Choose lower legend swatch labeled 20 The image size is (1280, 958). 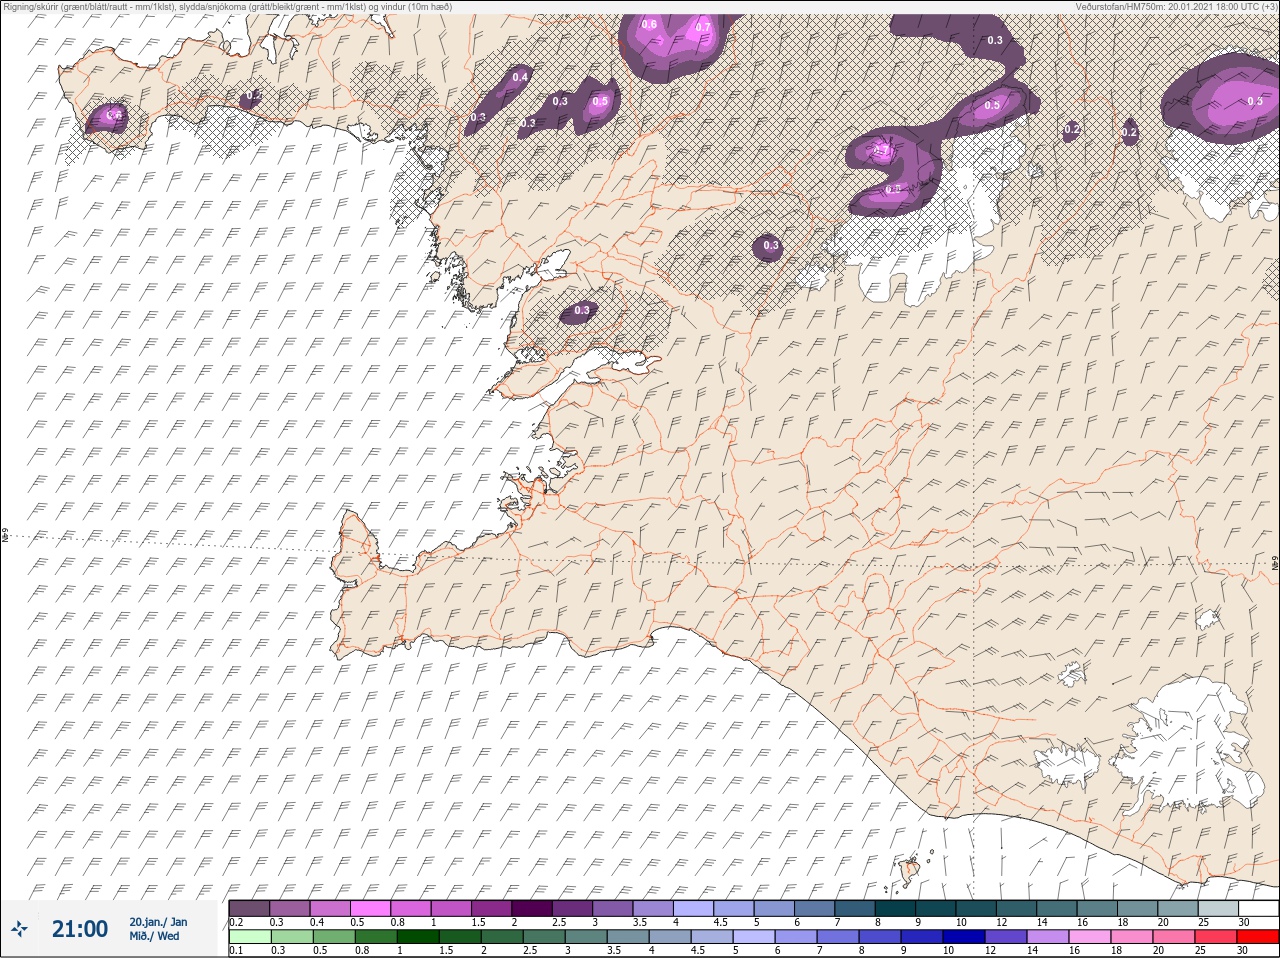click(1174, 937)
